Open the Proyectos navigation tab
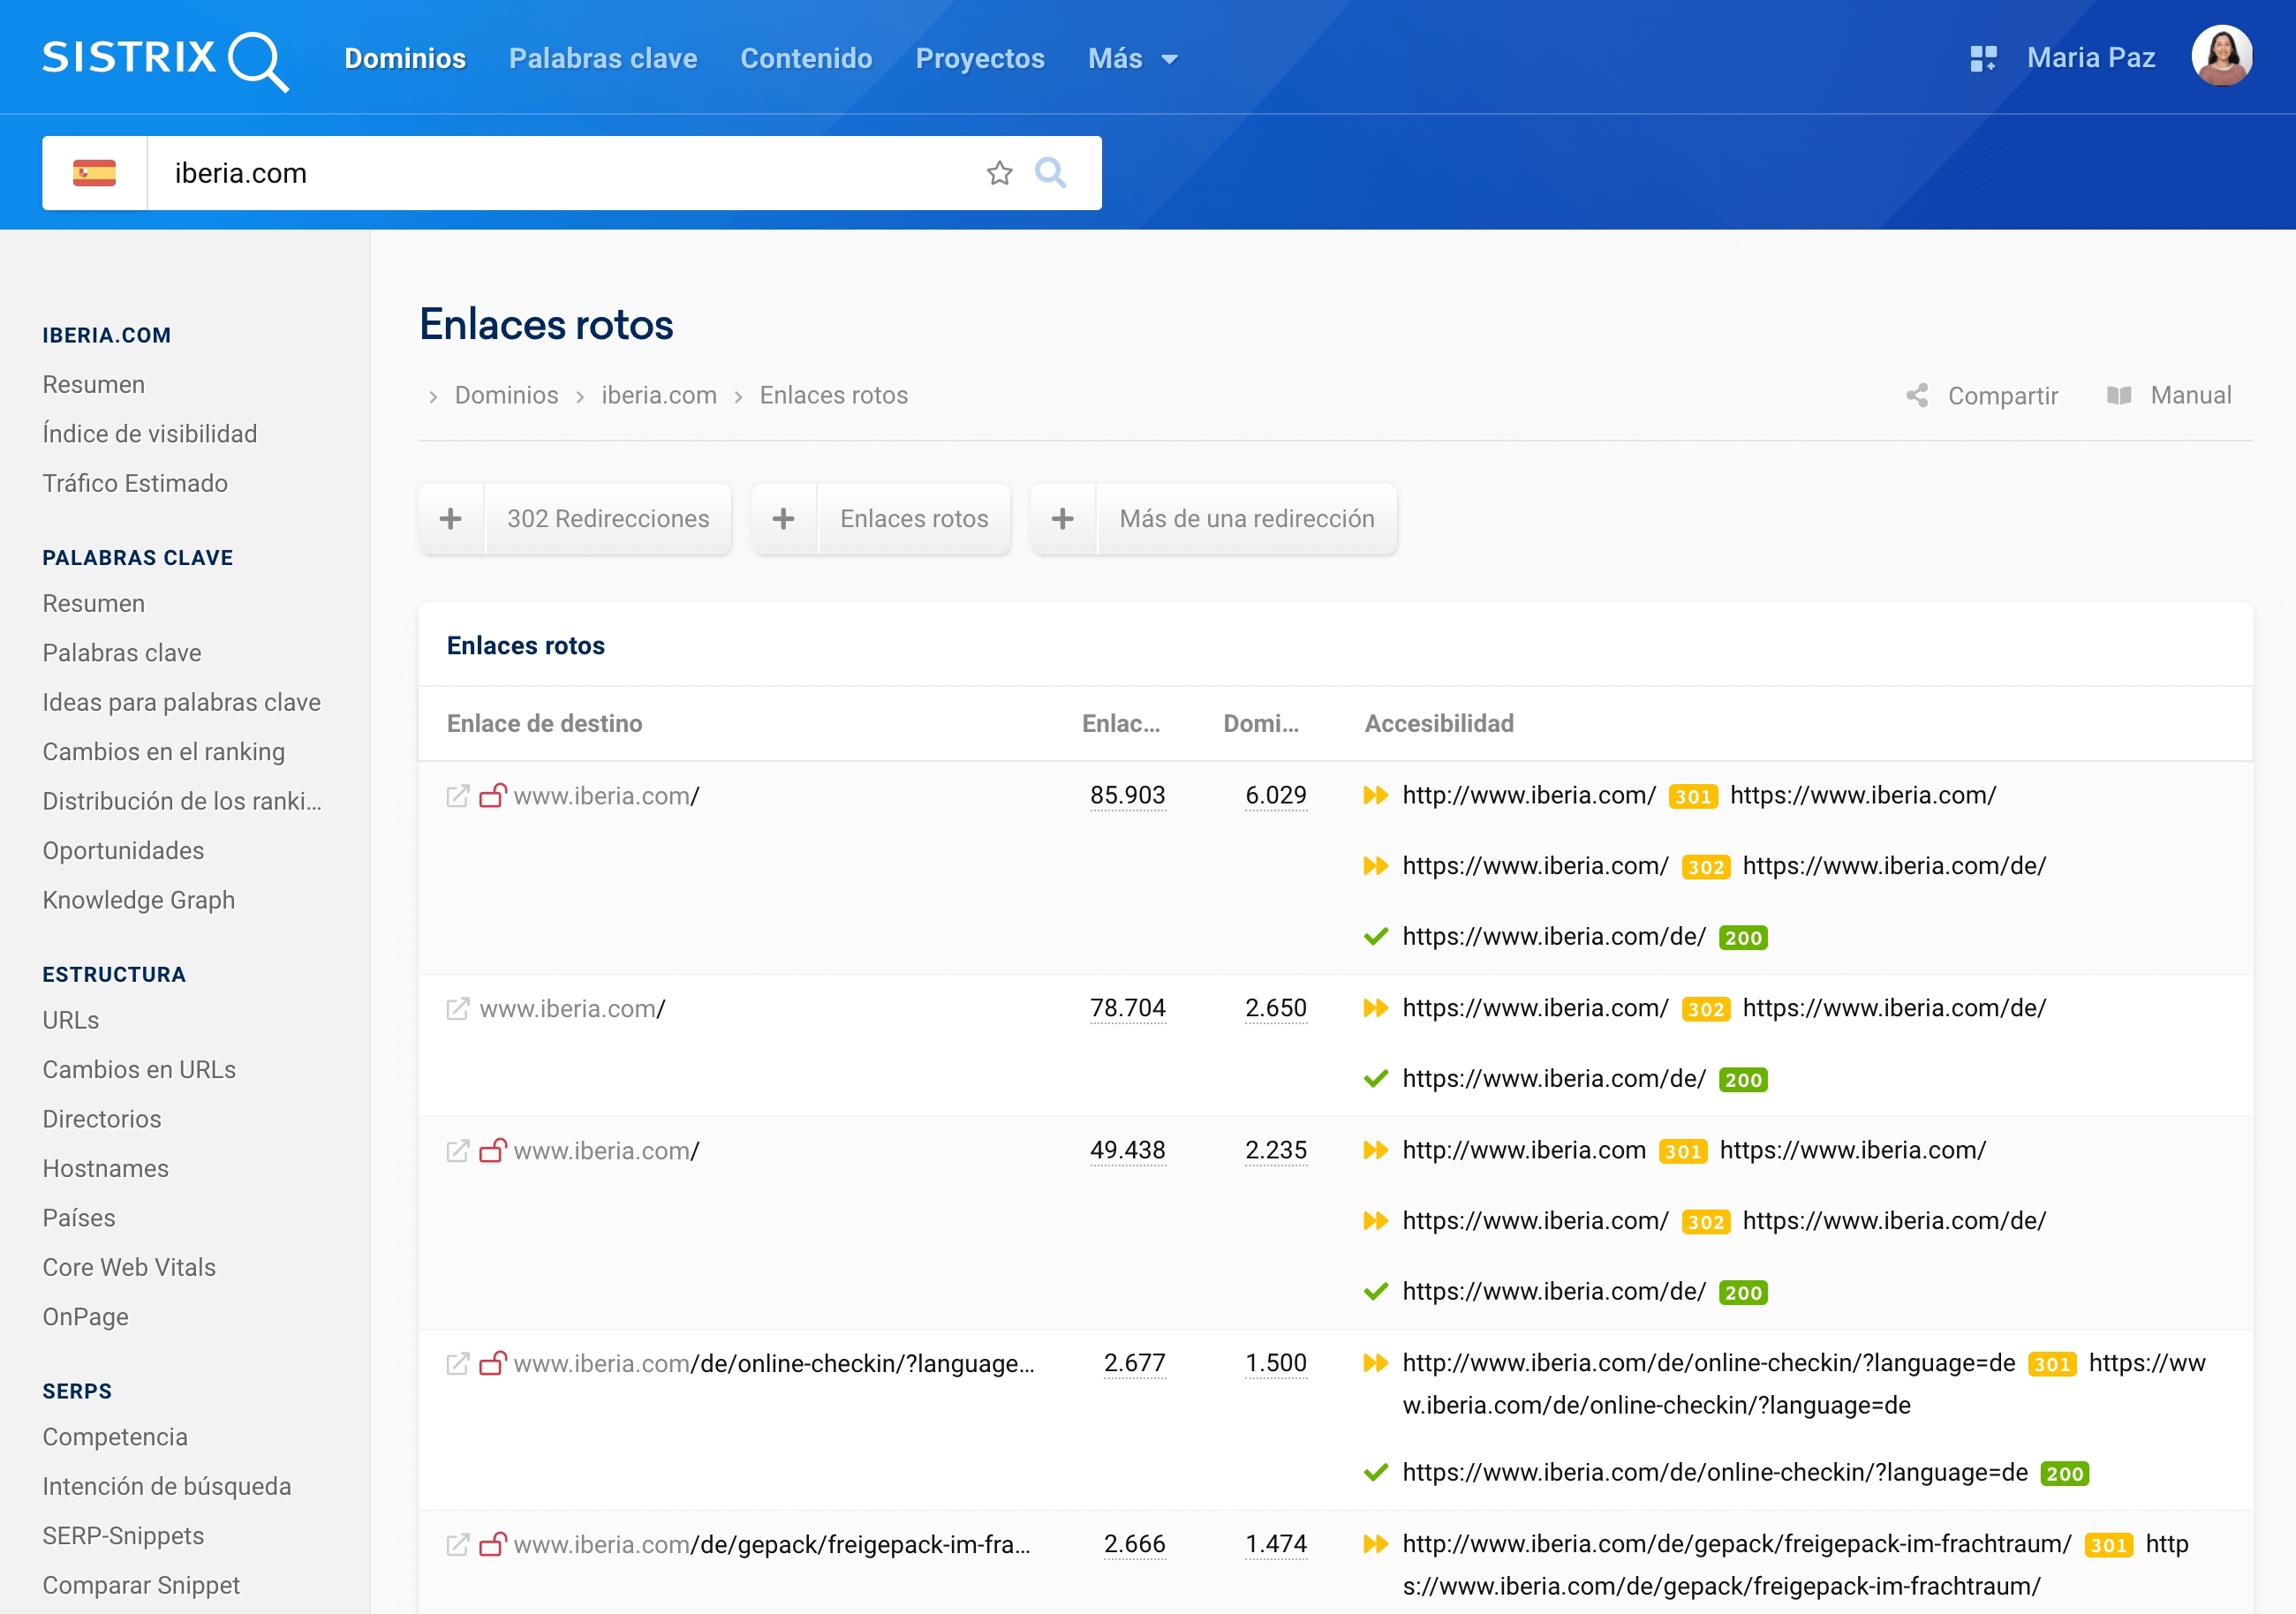This screenshot has width=2296, height=1614. [x=979, y=59]
